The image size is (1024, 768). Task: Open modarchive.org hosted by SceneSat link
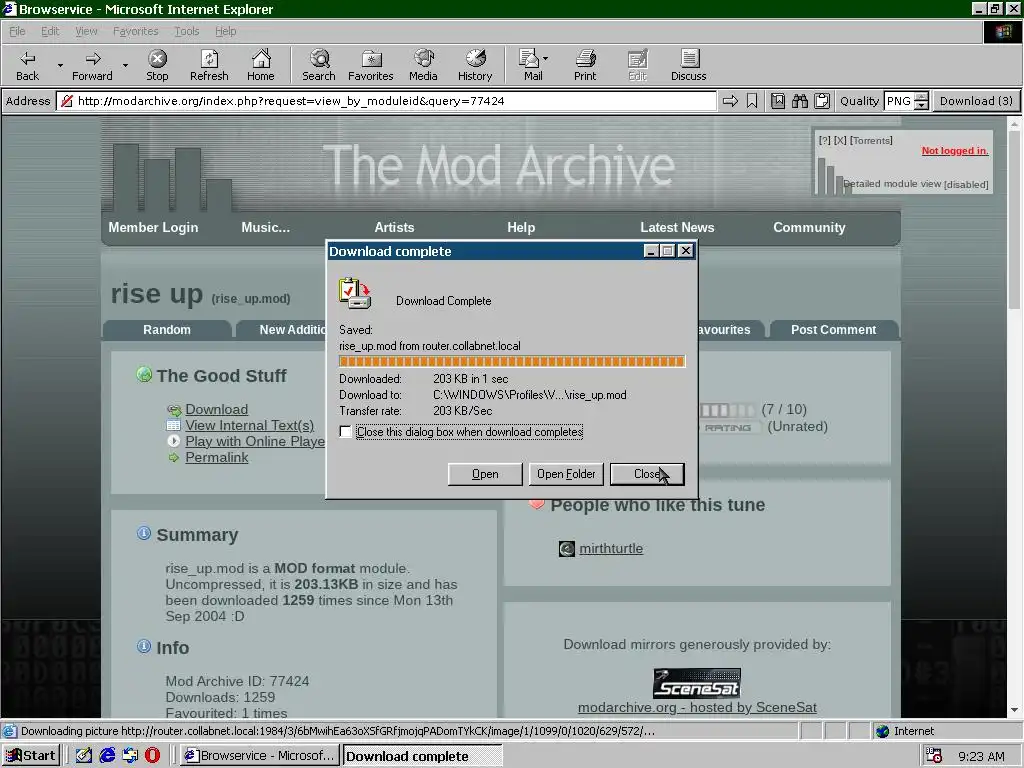pos(697,707)
